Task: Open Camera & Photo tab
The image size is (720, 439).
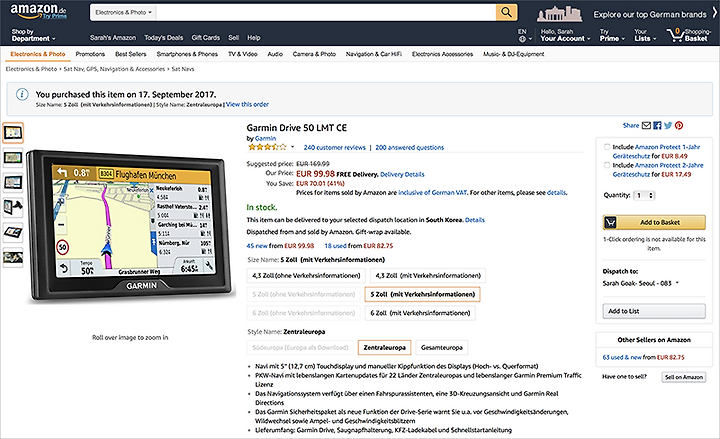Action: click(314, 54)
